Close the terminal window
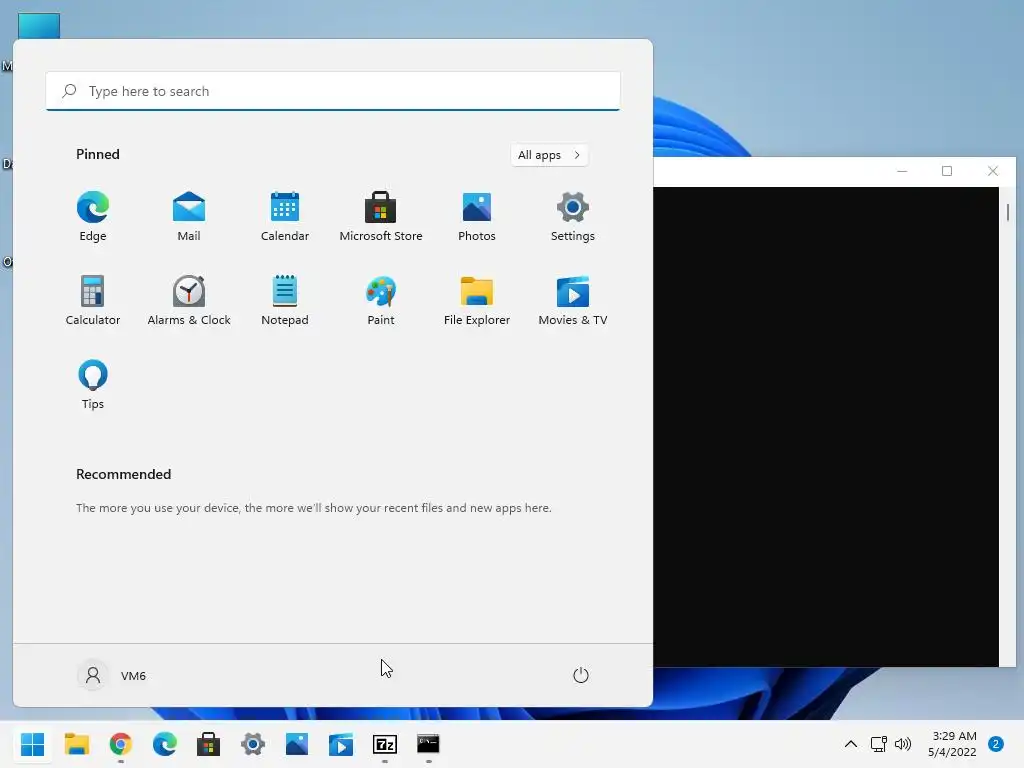The image size is (1024, 768). click(993, 171)
